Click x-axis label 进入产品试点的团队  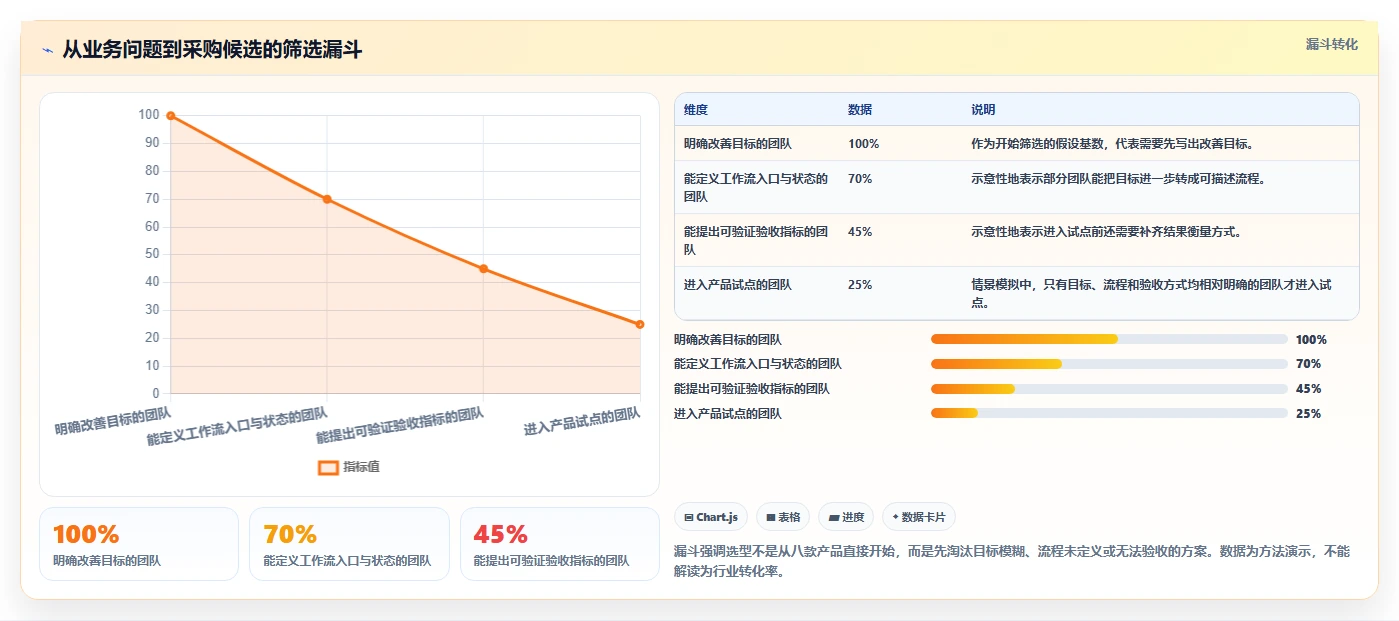(x=582, y=421)
